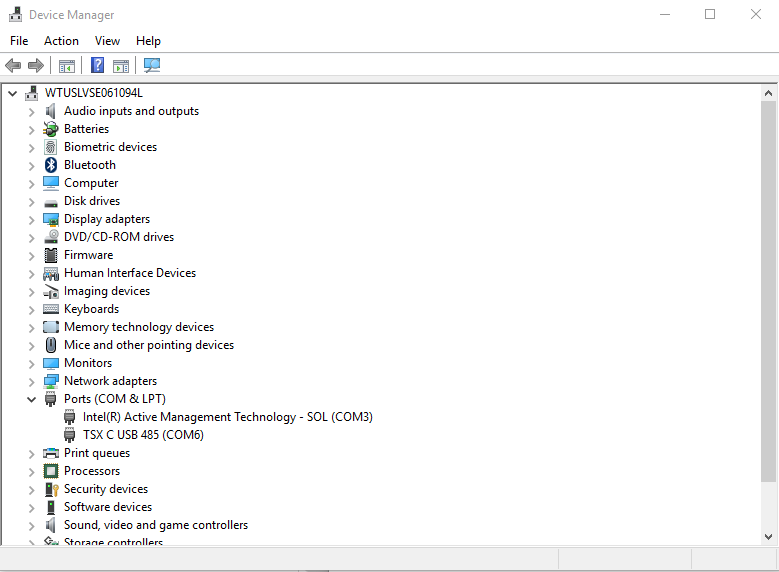Click the Firmware chip icon
This screenshot has width=779, height=572.
pyautogui.click(x=51, y=255)
